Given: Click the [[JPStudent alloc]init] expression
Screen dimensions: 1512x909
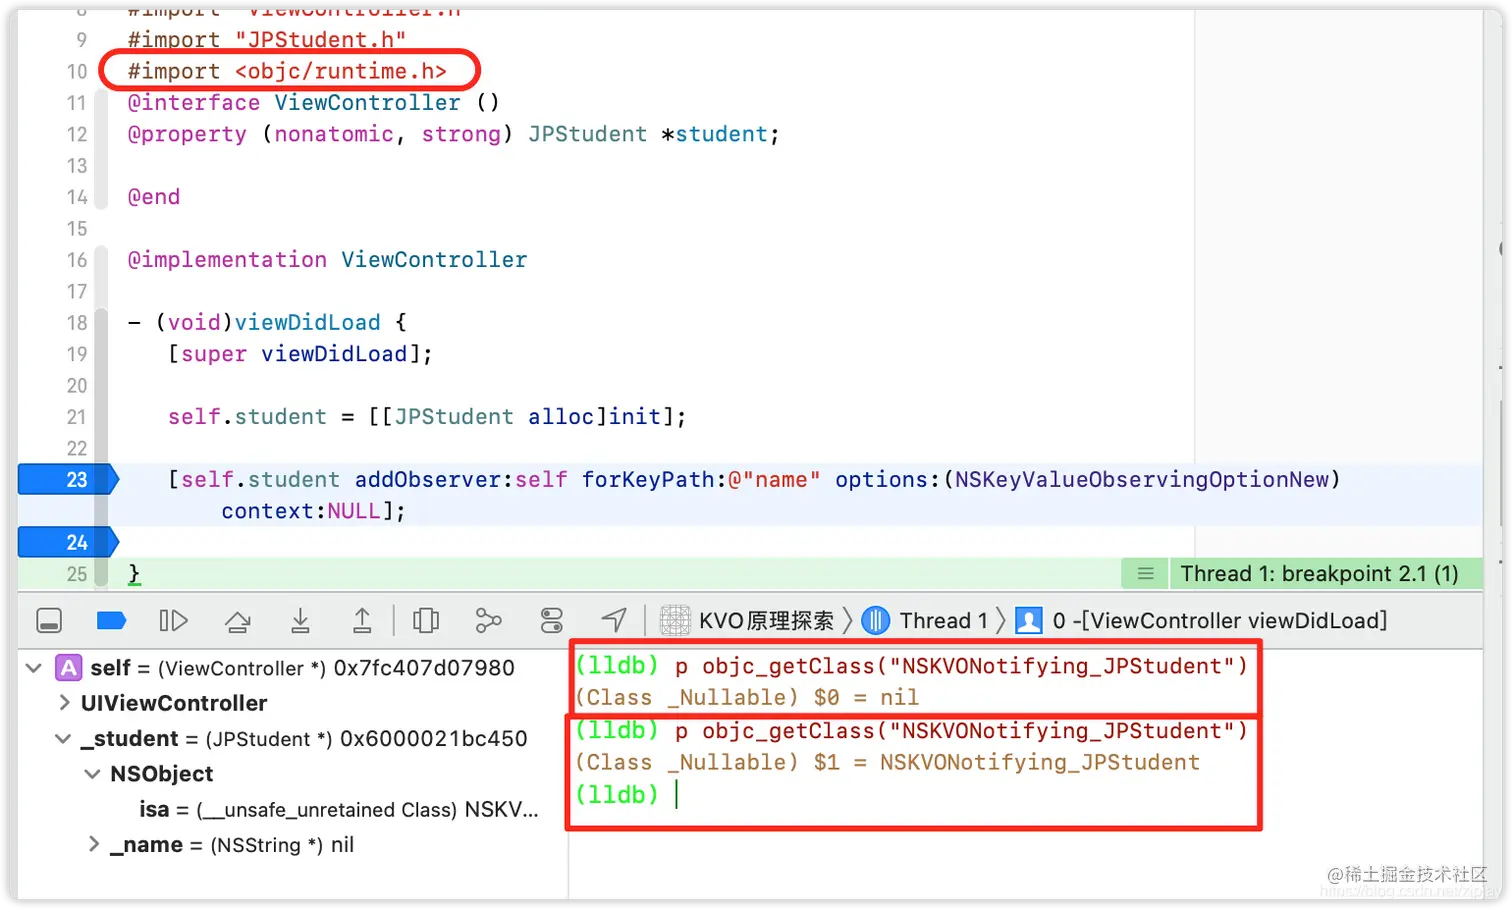Looking at the screenshot, I should [520, 417].
